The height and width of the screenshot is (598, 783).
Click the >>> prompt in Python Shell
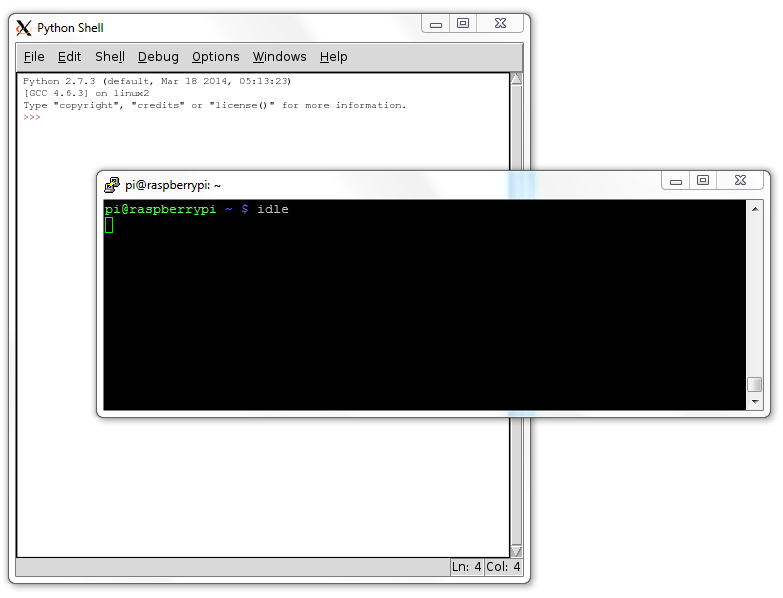(31, 117)
